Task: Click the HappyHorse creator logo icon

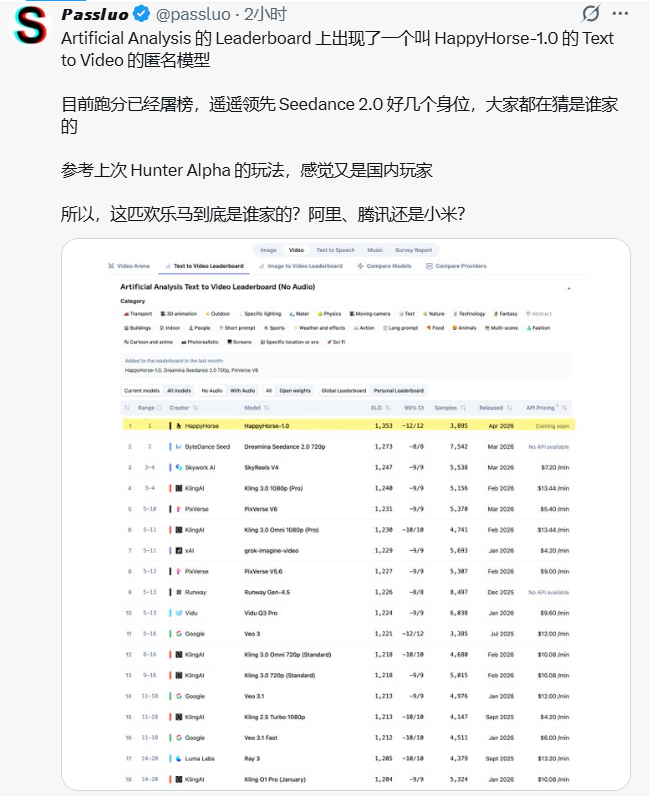Action: pos(179,425)
